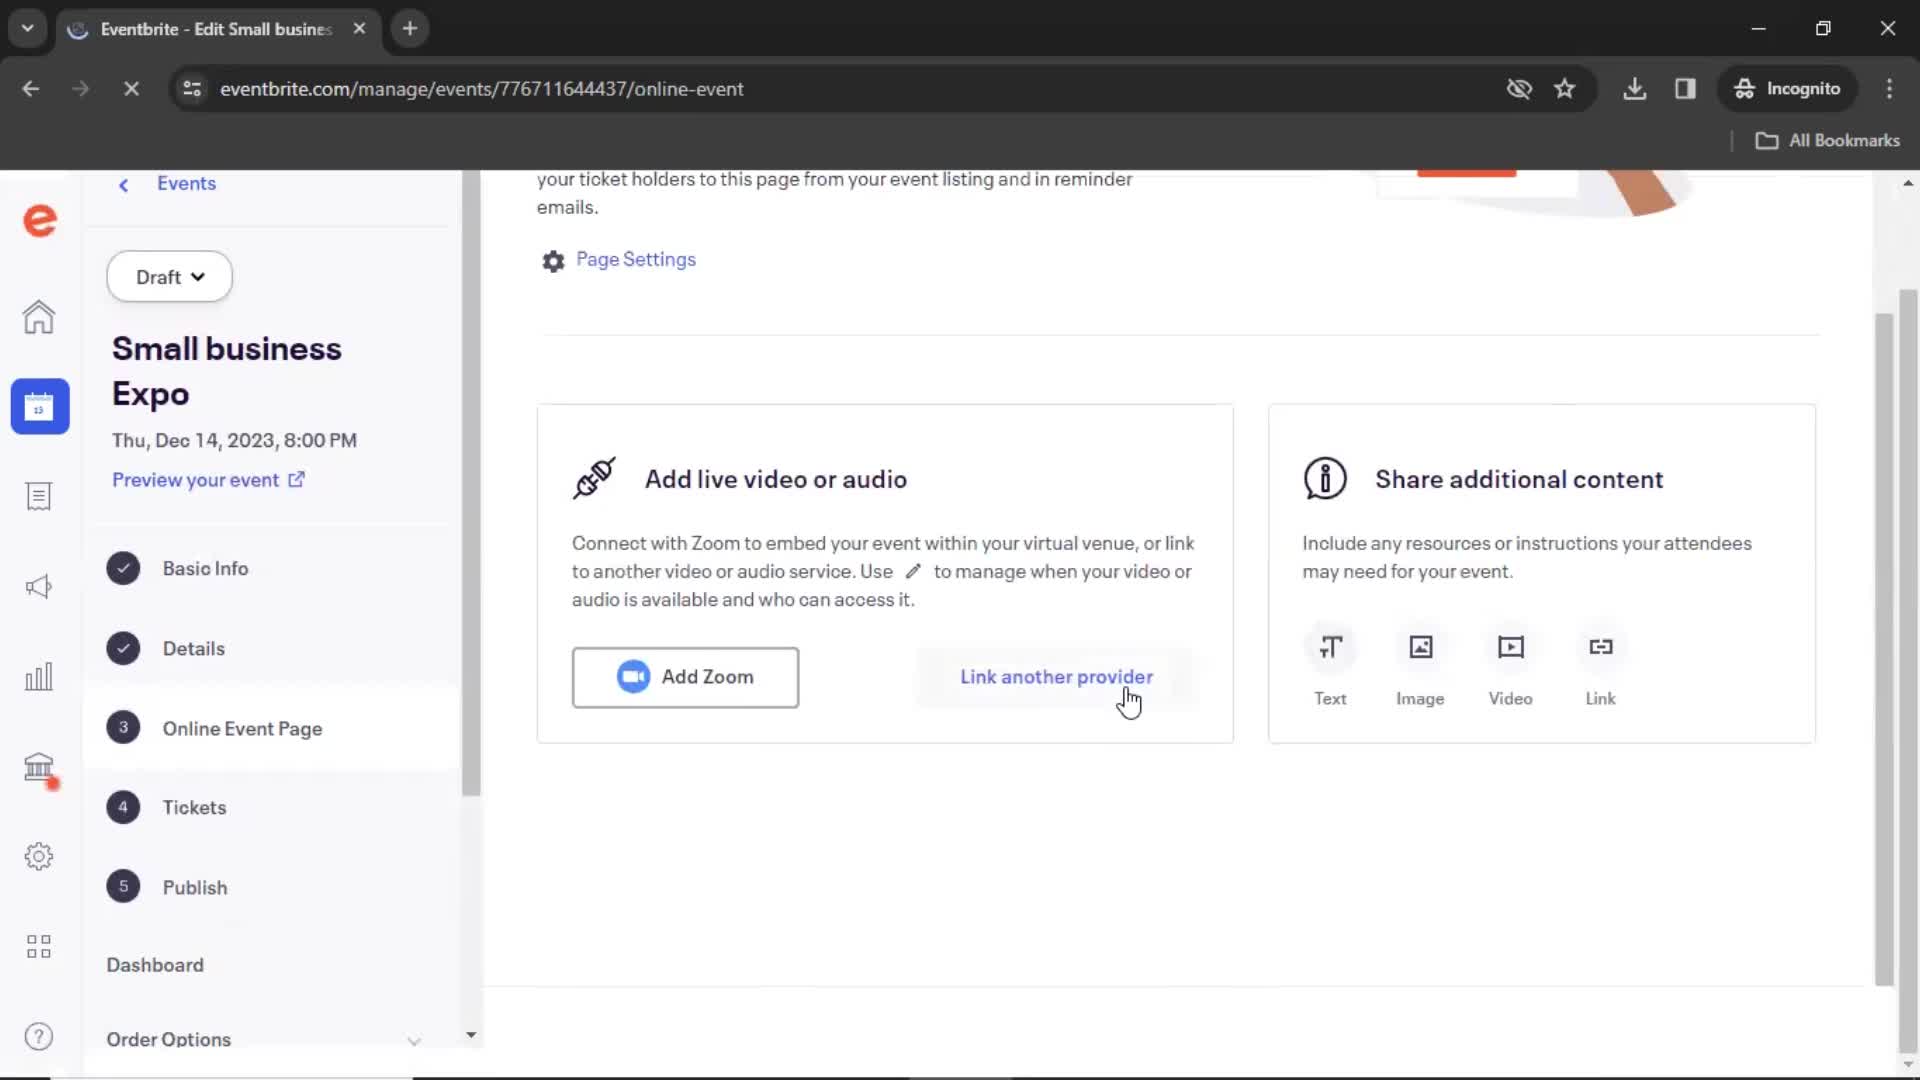Click the Add live video or audio heading

tap(775, 480)
